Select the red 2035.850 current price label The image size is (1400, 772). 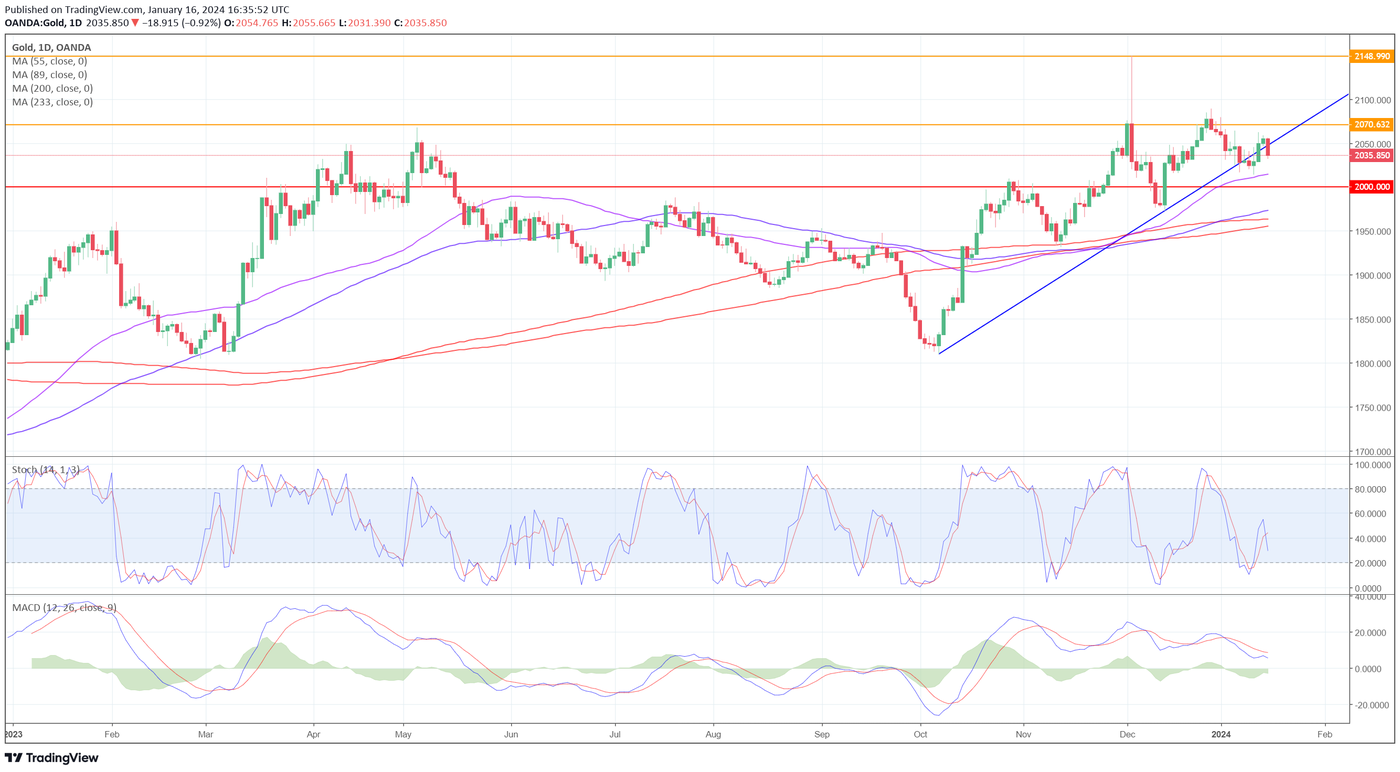[x=1371, y=156]
